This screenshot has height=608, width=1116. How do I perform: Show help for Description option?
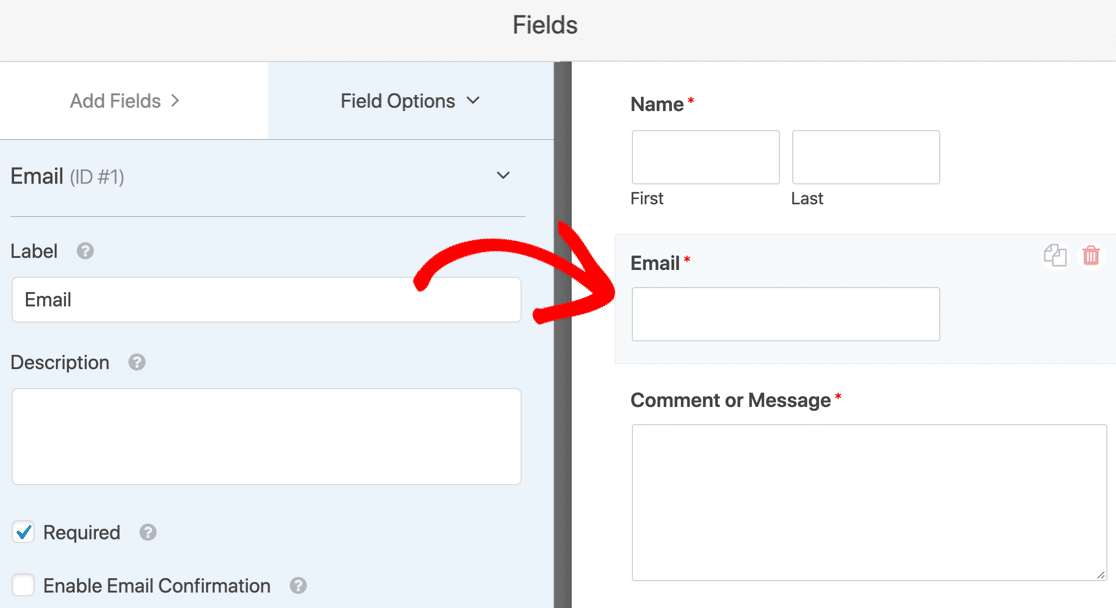pyautogui.click(x=137, y=362)
